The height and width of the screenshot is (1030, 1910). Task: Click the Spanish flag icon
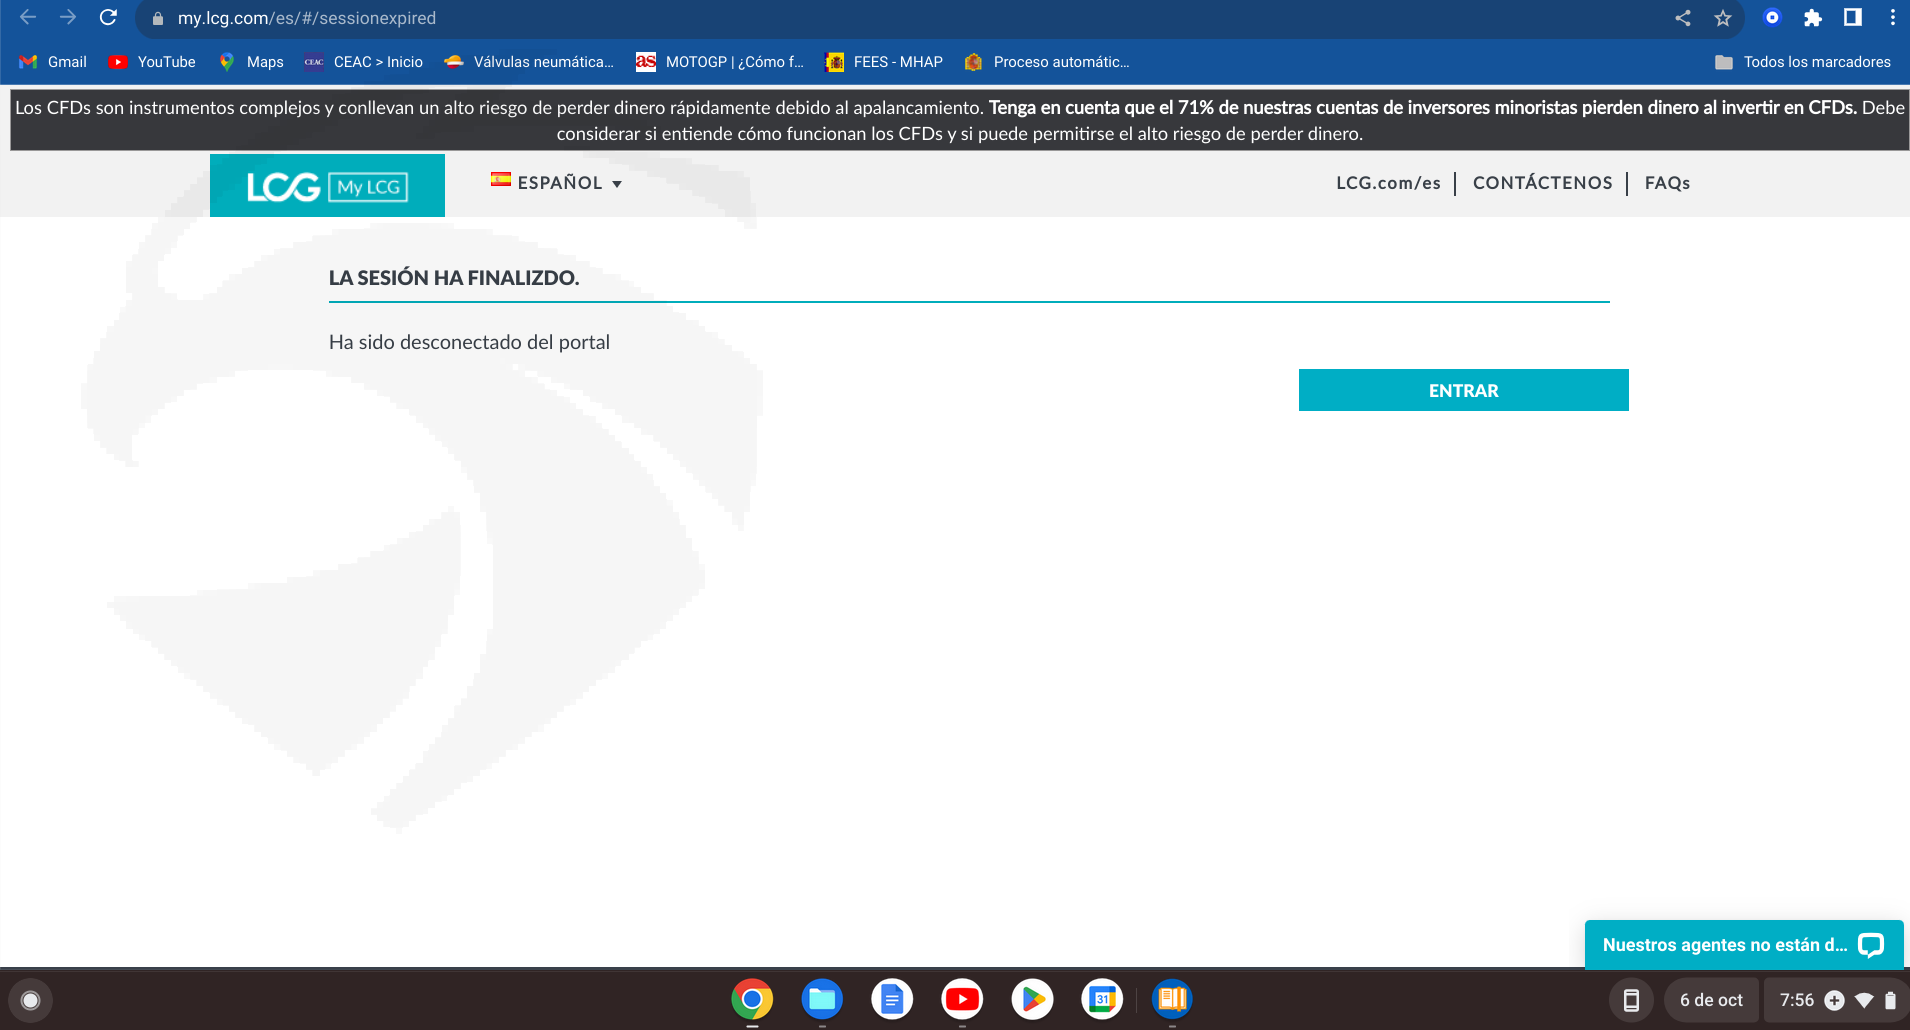tap(501, 180)
